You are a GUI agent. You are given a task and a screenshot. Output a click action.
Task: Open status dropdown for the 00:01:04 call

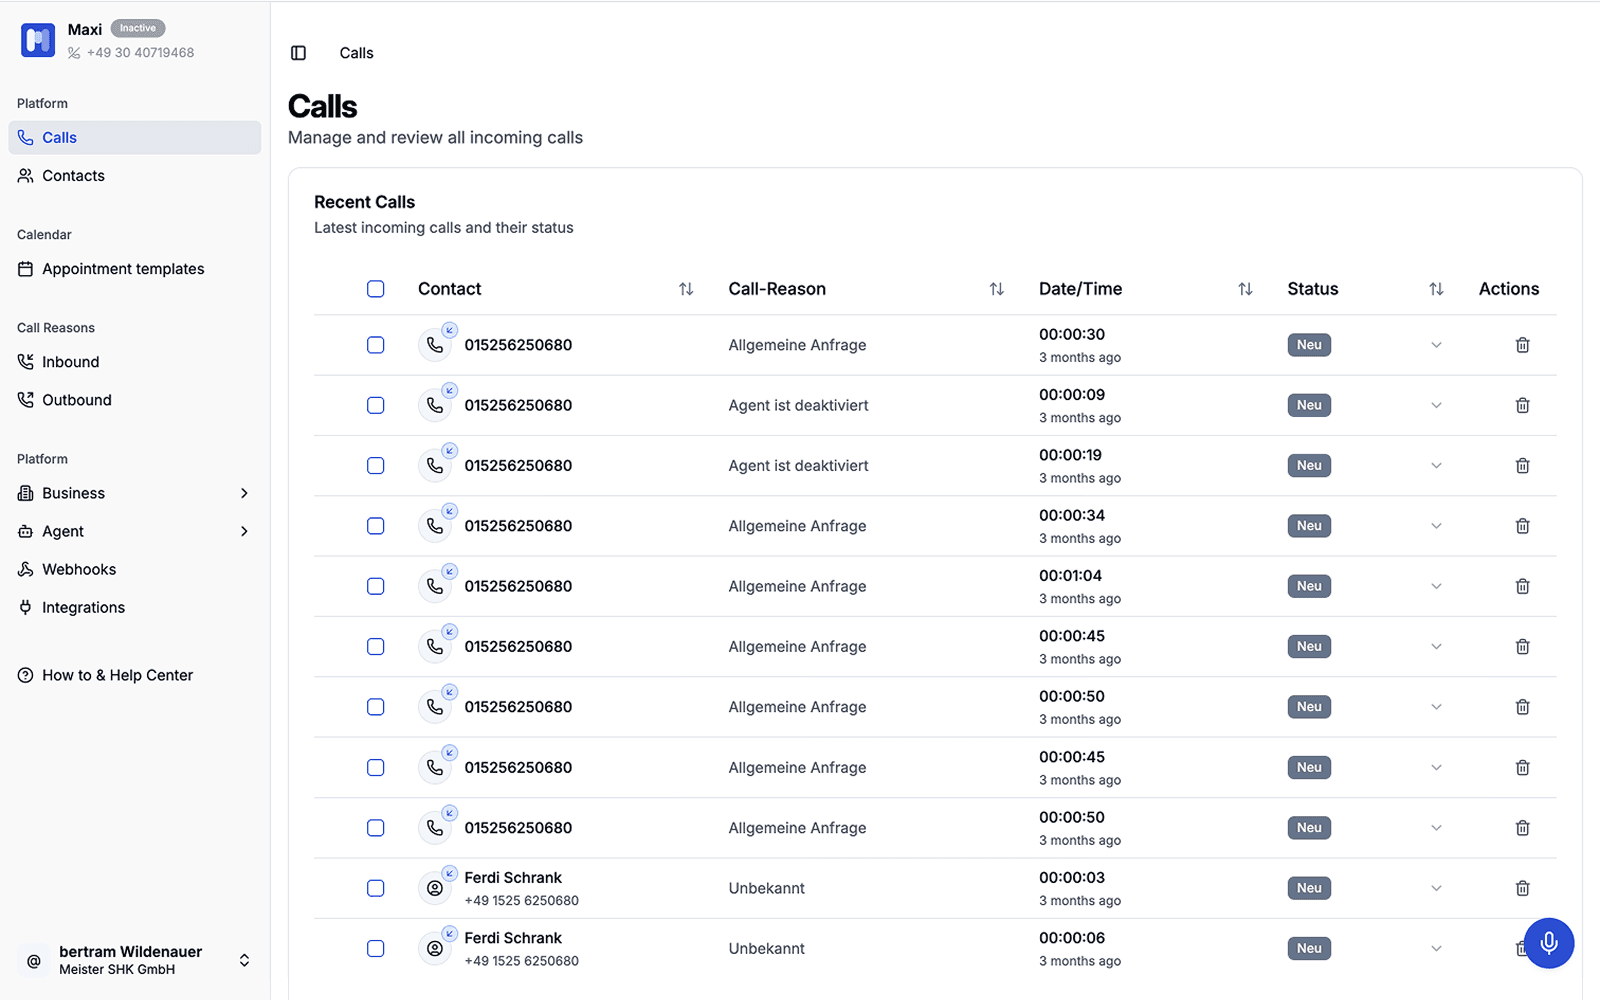1436,586
